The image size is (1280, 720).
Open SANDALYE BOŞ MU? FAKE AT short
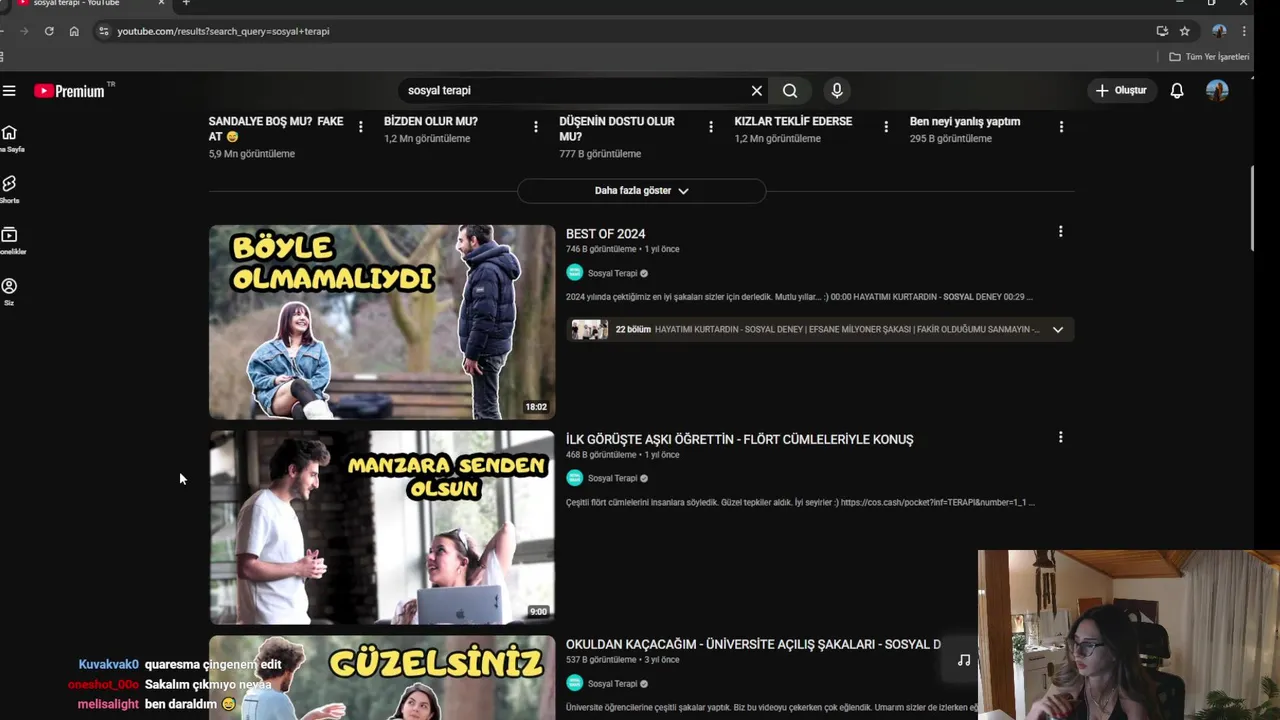click(276, 129)
